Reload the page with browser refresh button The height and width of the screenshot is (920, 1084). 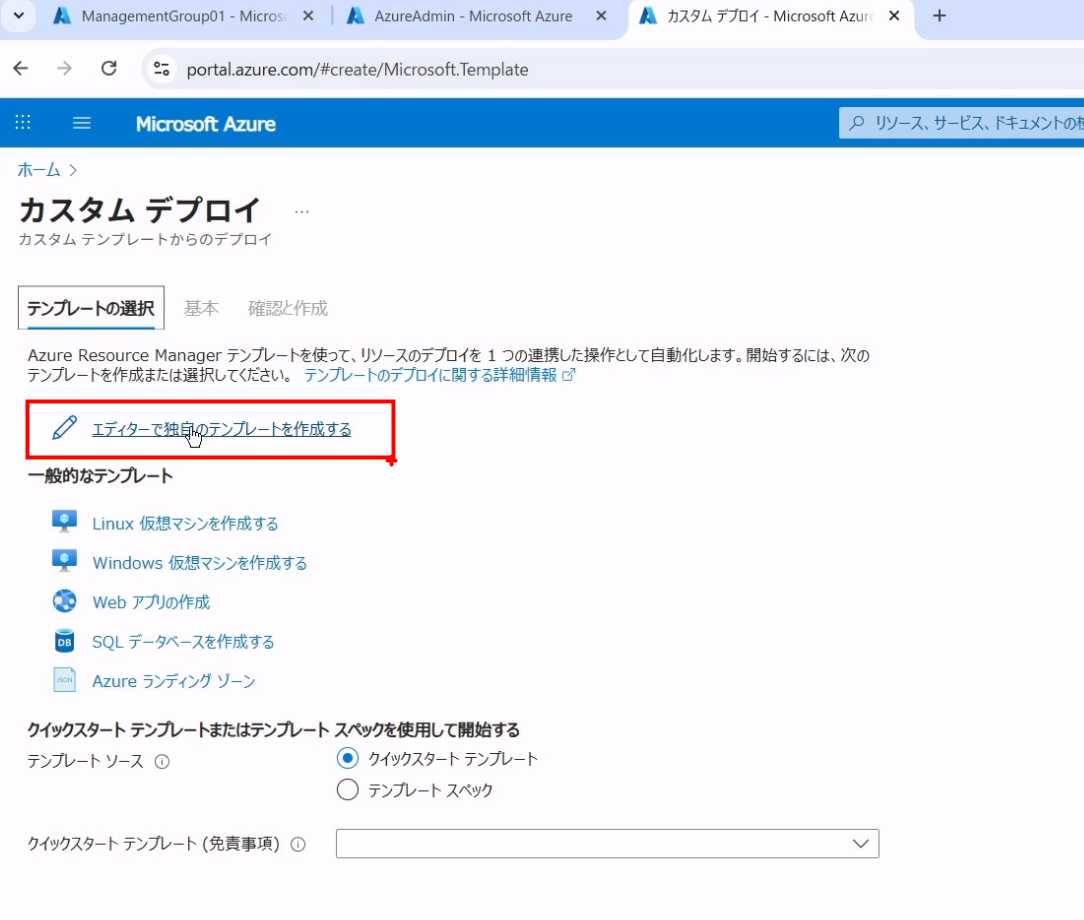(109, 69)
